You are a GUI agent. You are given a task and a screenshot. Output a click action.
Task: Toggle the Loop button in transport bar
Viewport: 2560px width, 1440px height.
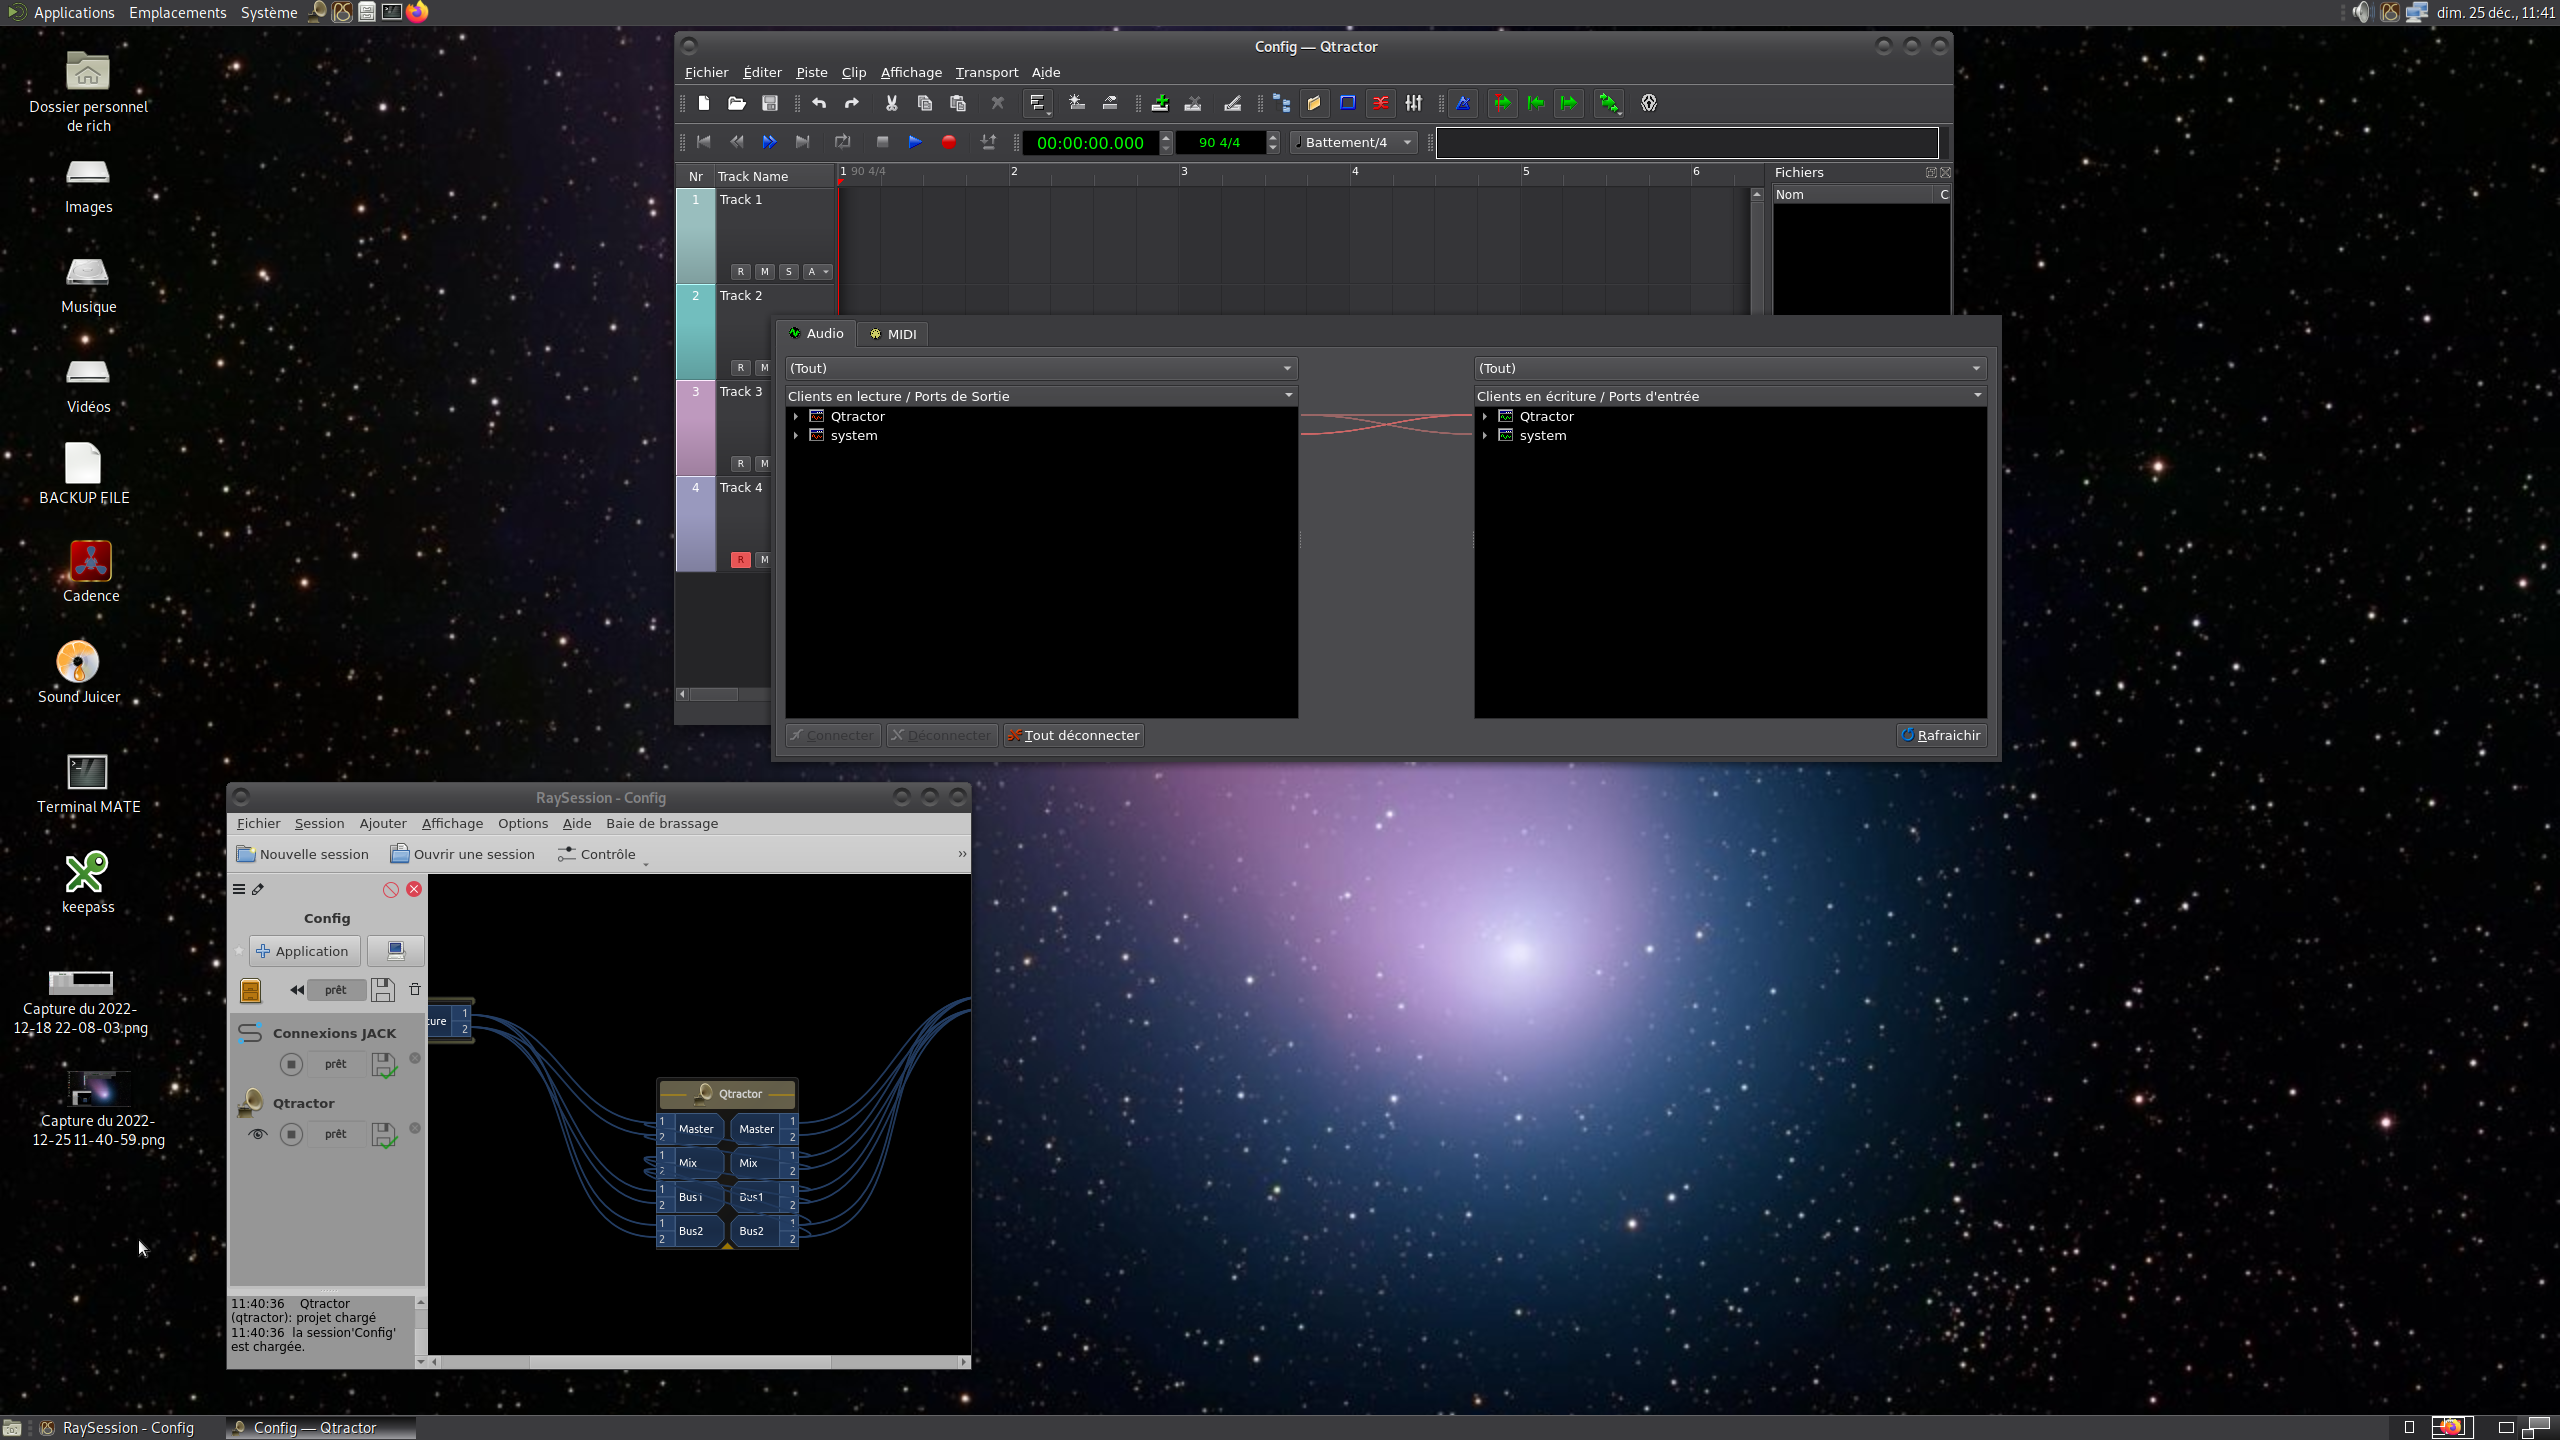tap(842, 142)
